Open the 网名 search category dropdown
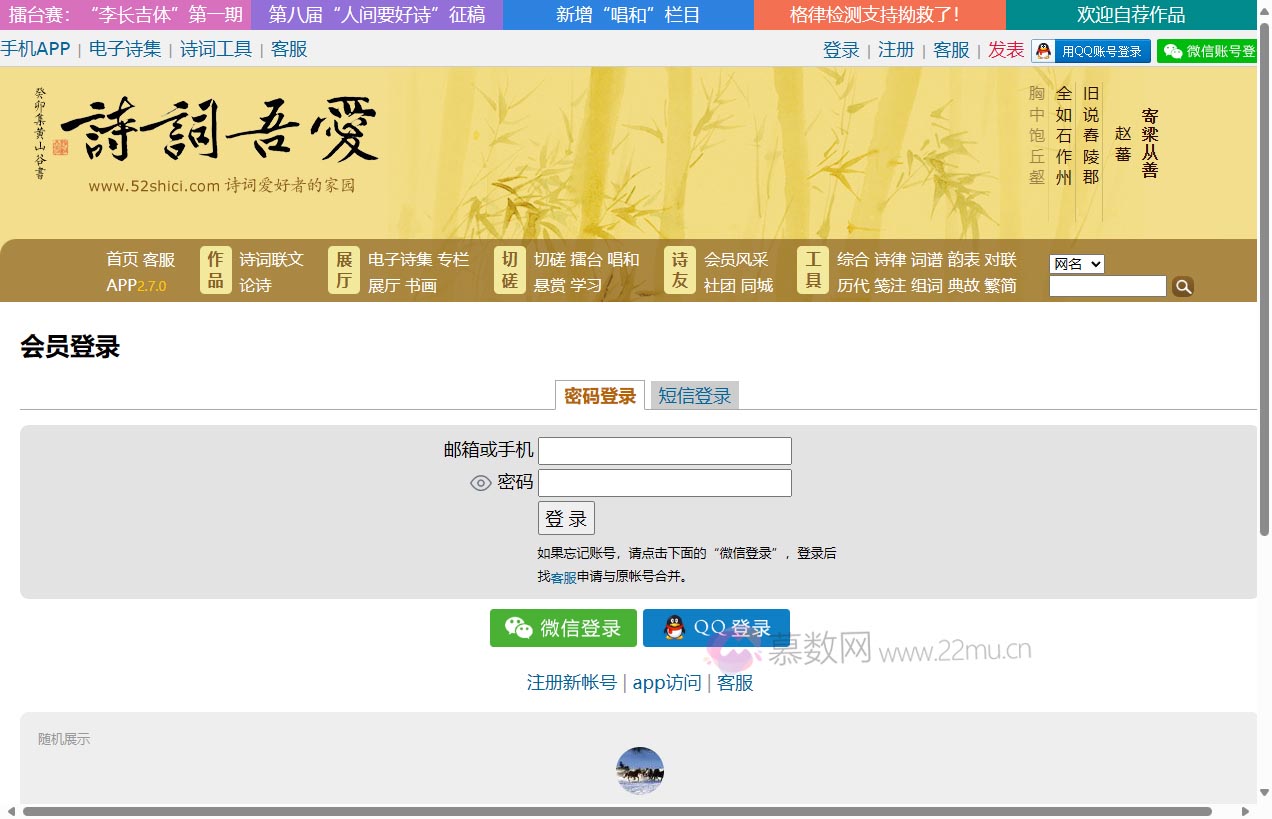The width and height of the screenshot is (1272, 819). (1076, 263)
